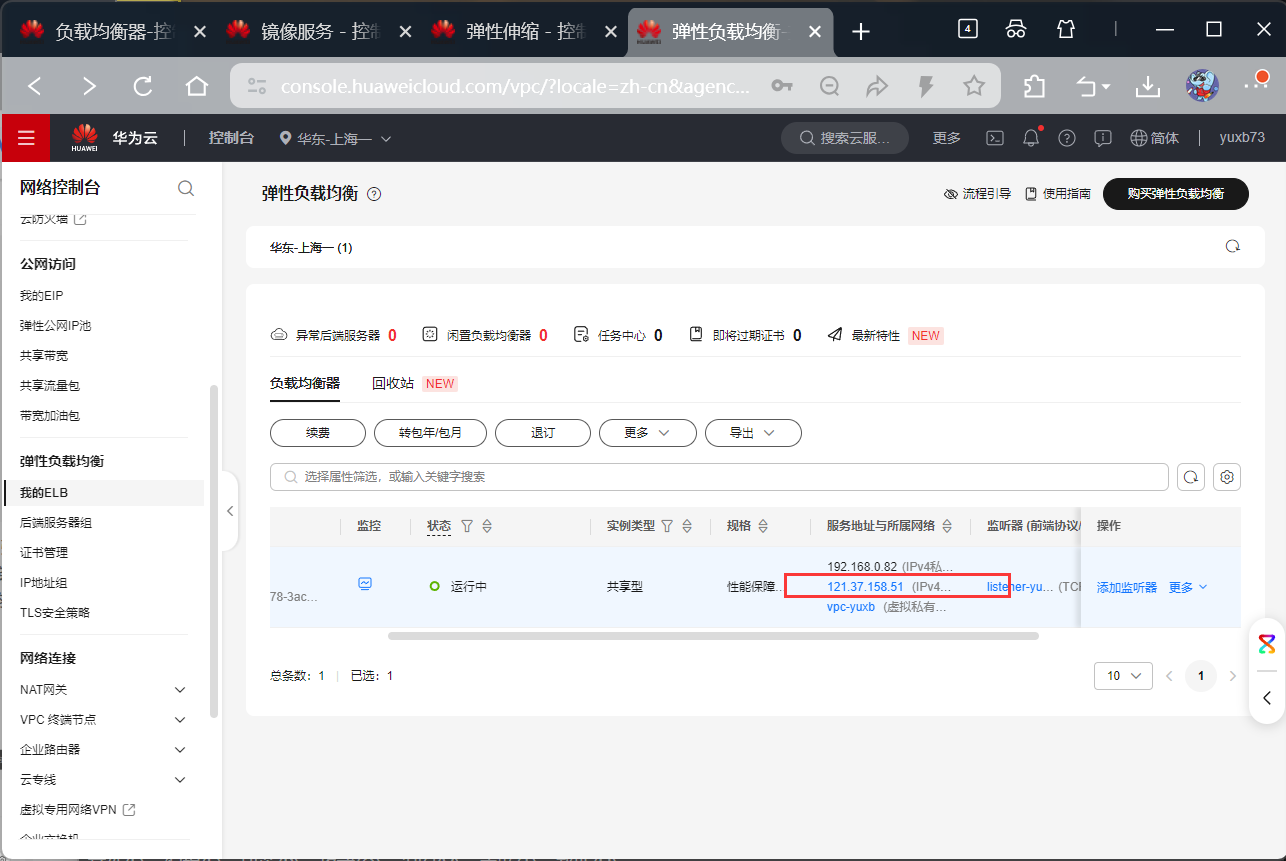Change page size dropdown showing 10
The height and width of the screenshot is (861, 1286).
tap(1123, 676)
